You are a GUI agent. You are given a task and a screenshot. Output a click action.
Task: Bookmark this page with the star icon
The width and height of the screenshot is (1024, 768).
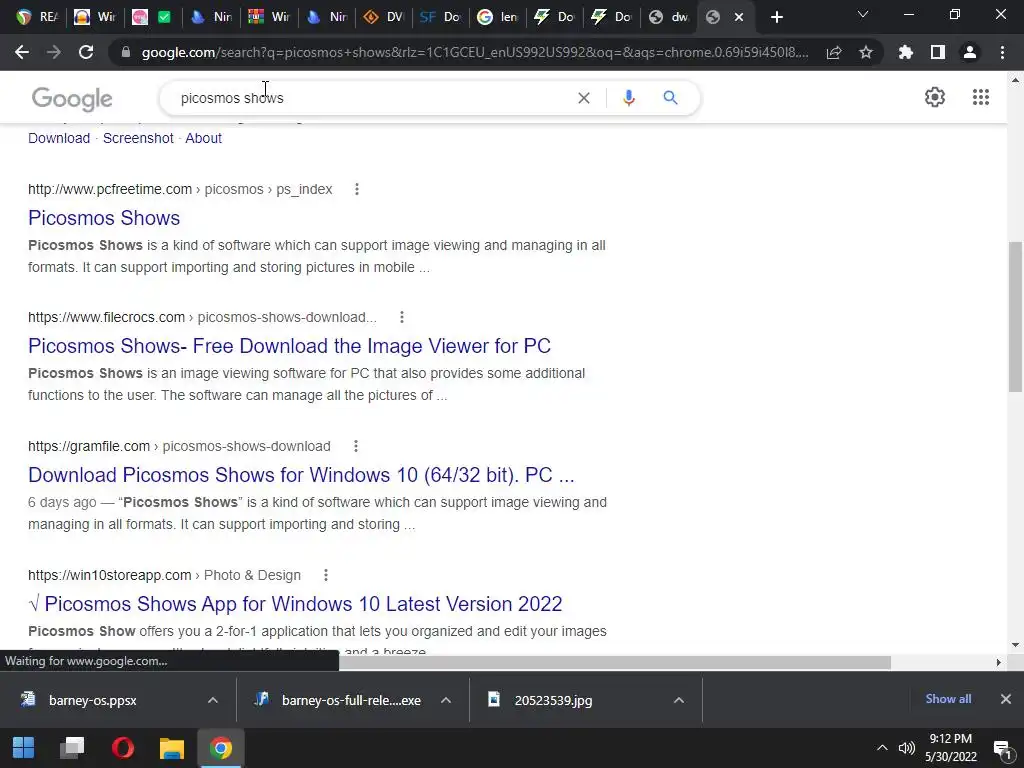(866, 52)
